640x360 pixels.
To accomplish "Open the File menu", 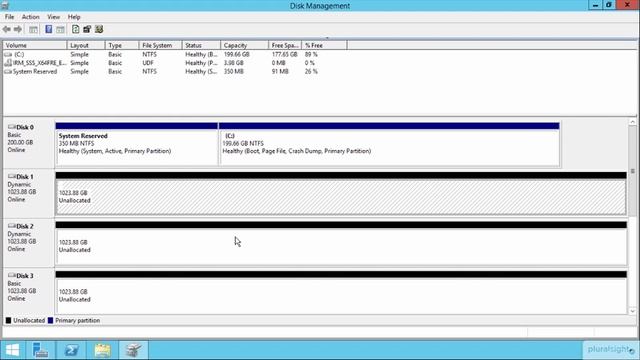I will pyautogui.click(x=9, y=17).
